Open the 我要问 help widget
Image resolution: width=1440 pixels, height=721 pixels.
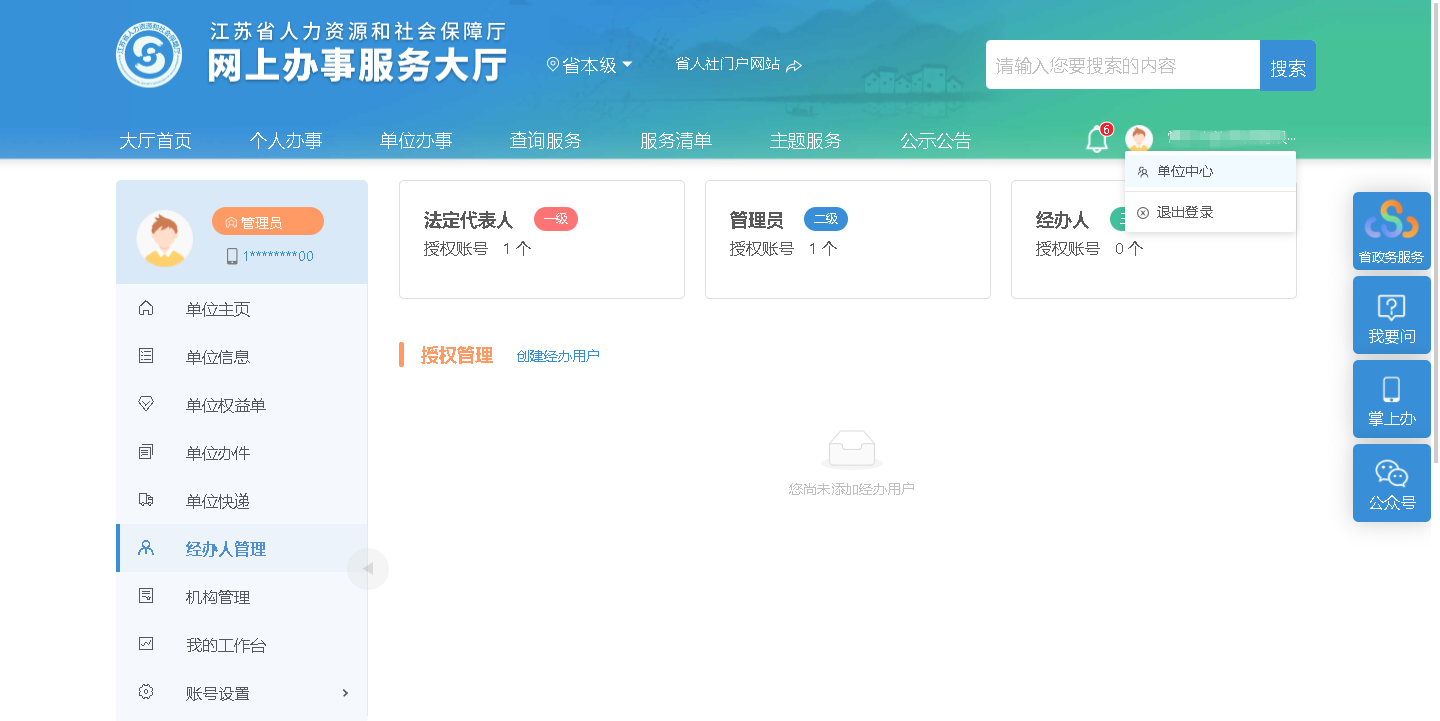(1391, 315)
